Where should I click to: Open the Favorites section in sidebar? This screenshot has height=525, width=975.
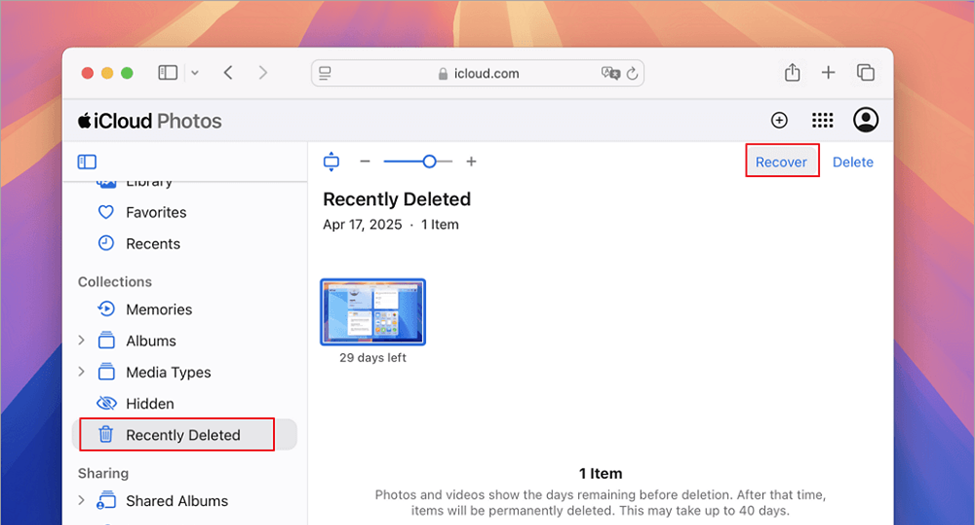155,212
